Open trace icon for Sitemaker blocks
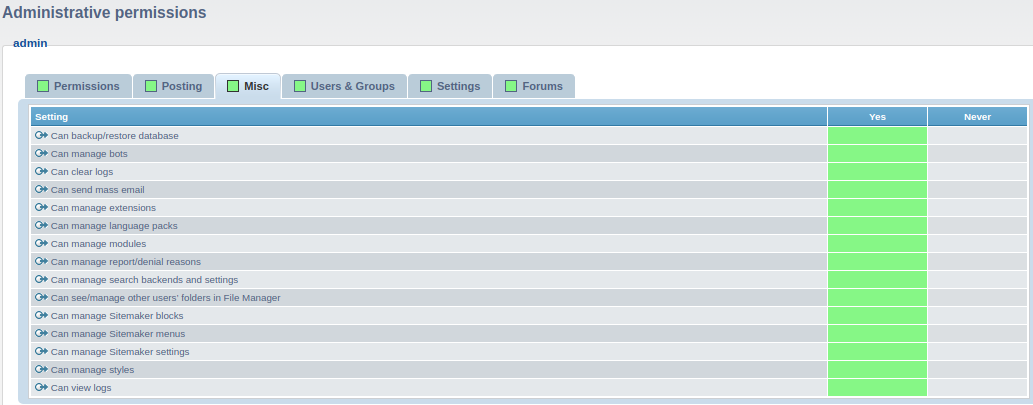The height and width of the screenshot is (405, 1033). pyautogui.click(x=42, y=315)
